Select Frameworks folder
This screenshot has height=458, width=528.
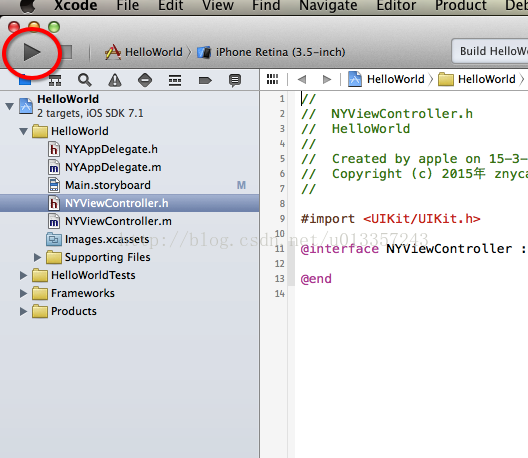130,293
